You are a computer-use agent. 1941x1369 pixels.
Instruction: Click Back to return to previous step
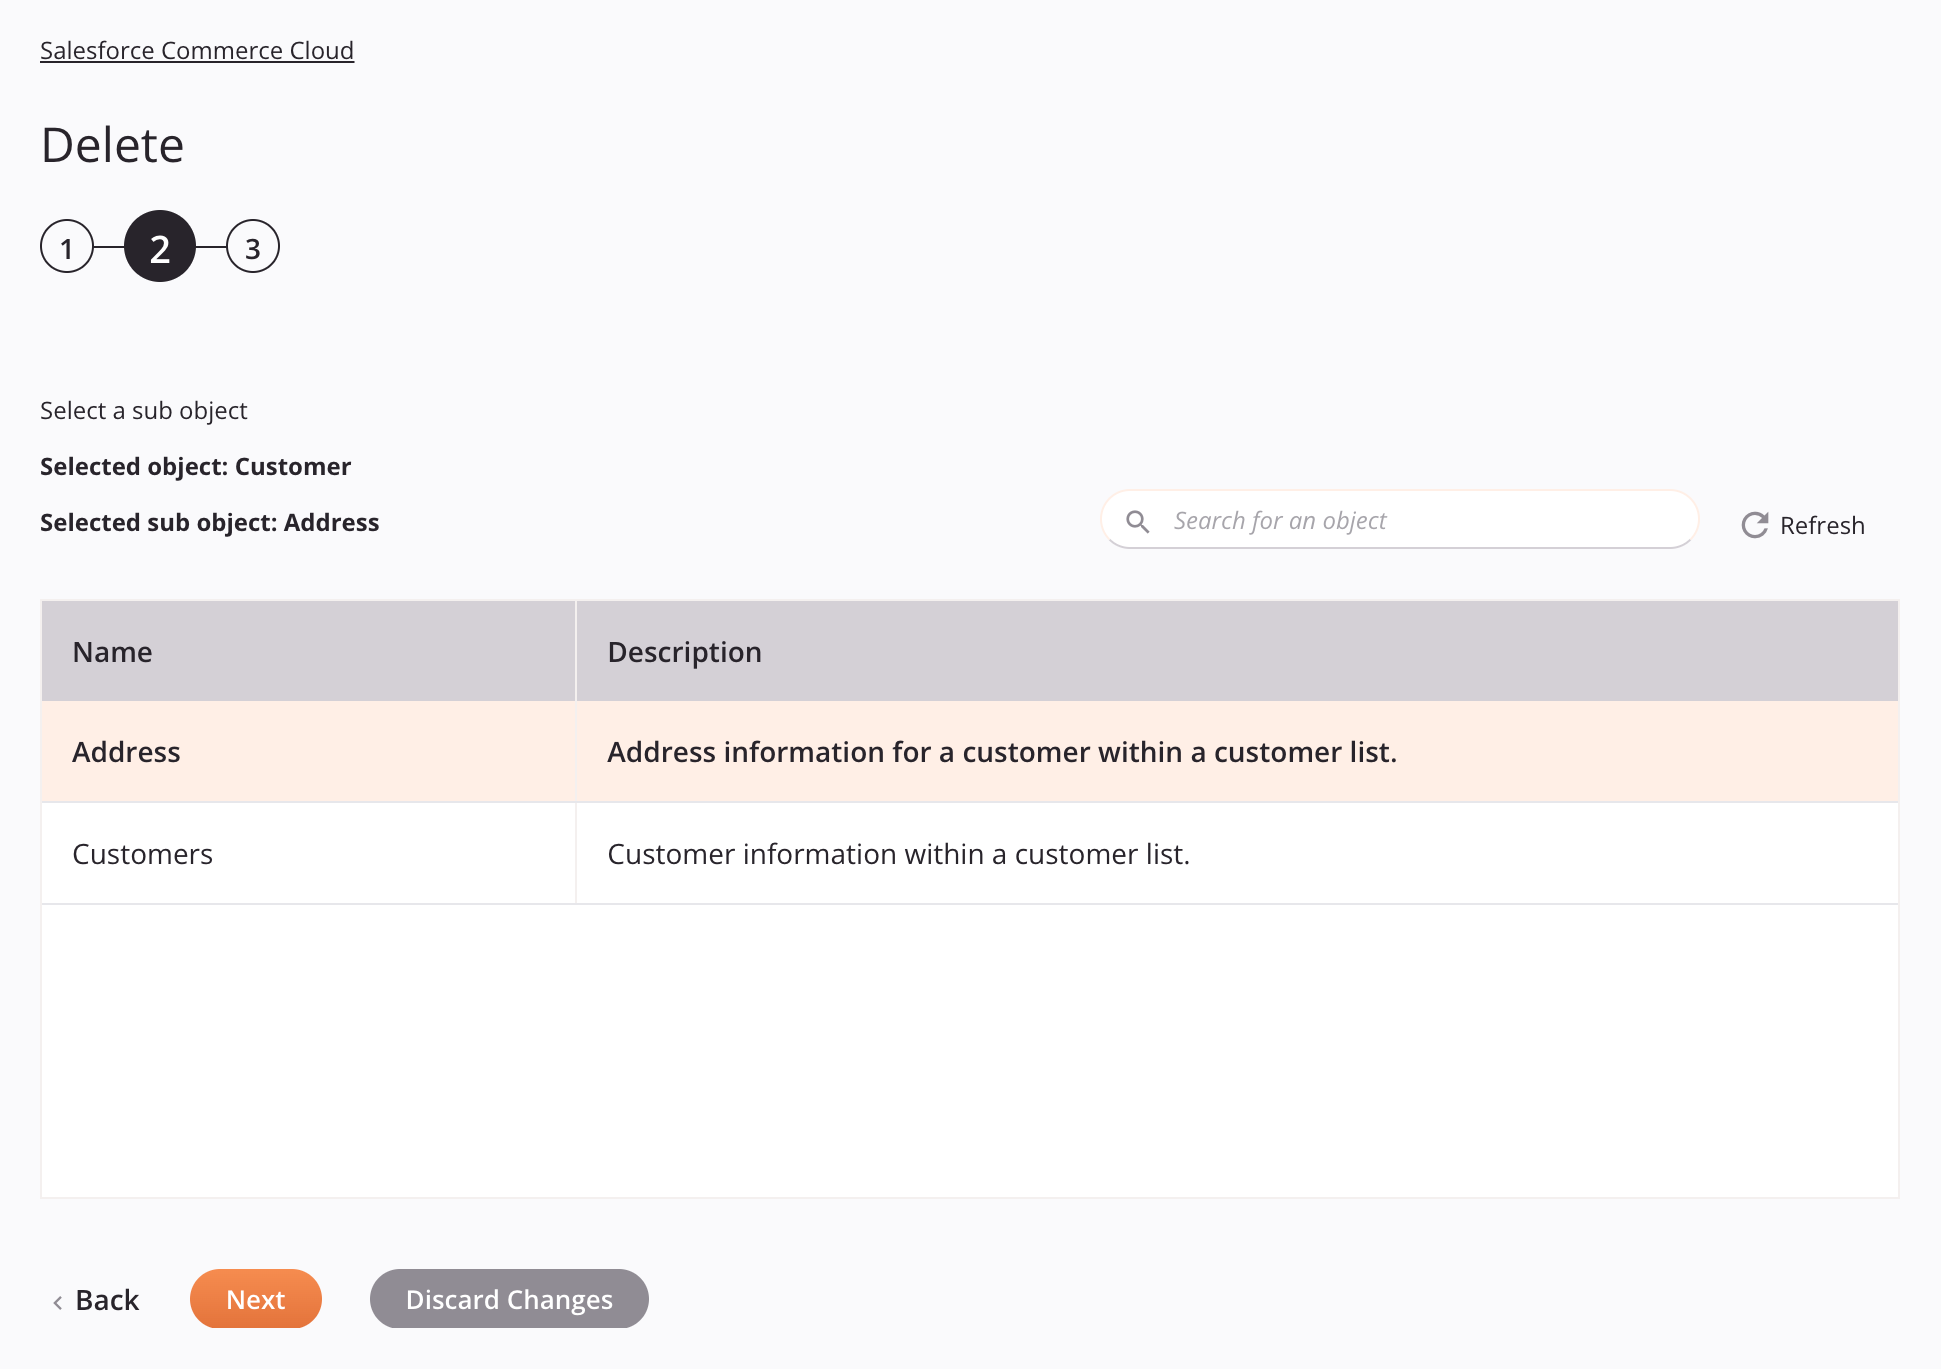[95, 1298]
